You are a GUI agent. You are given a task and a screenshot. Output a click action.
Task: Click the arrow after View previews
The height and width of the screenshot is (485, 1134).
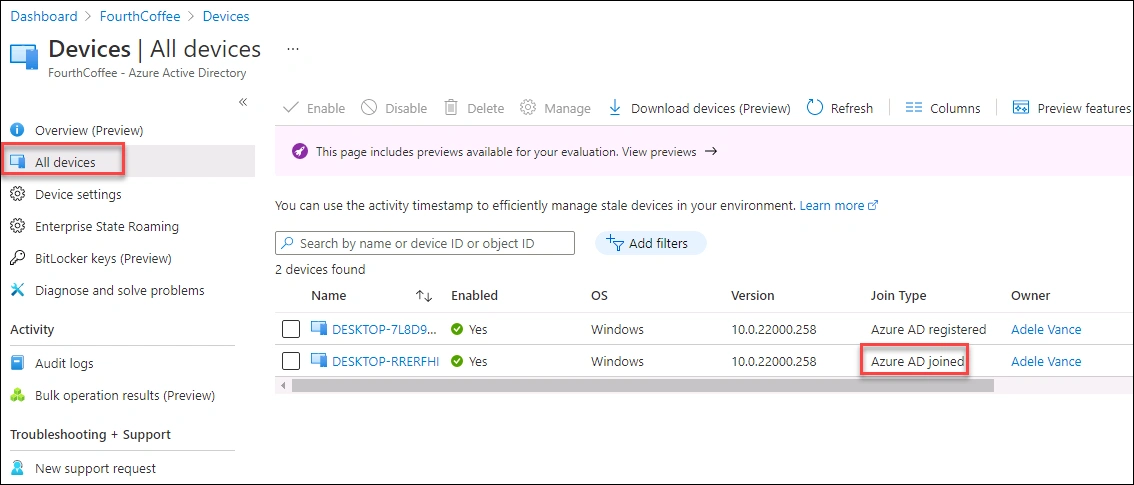click(x=710, y=152)
